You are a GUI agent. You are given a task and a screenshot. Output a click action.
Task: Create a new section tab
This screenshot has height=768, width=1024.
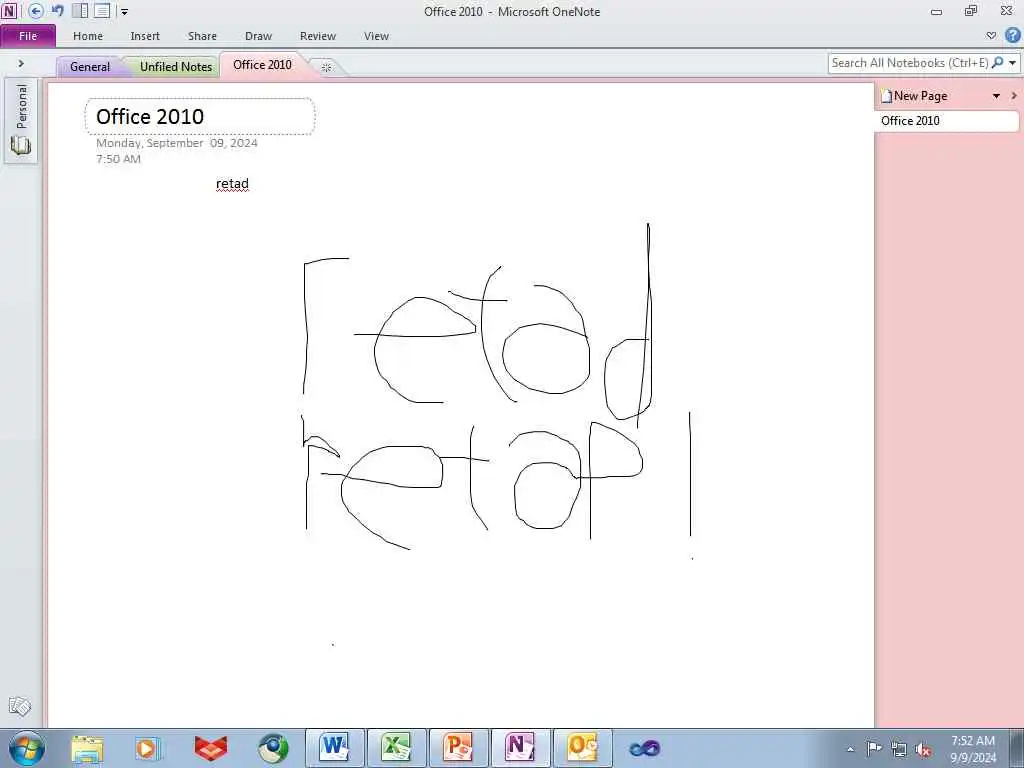(327, 67)
